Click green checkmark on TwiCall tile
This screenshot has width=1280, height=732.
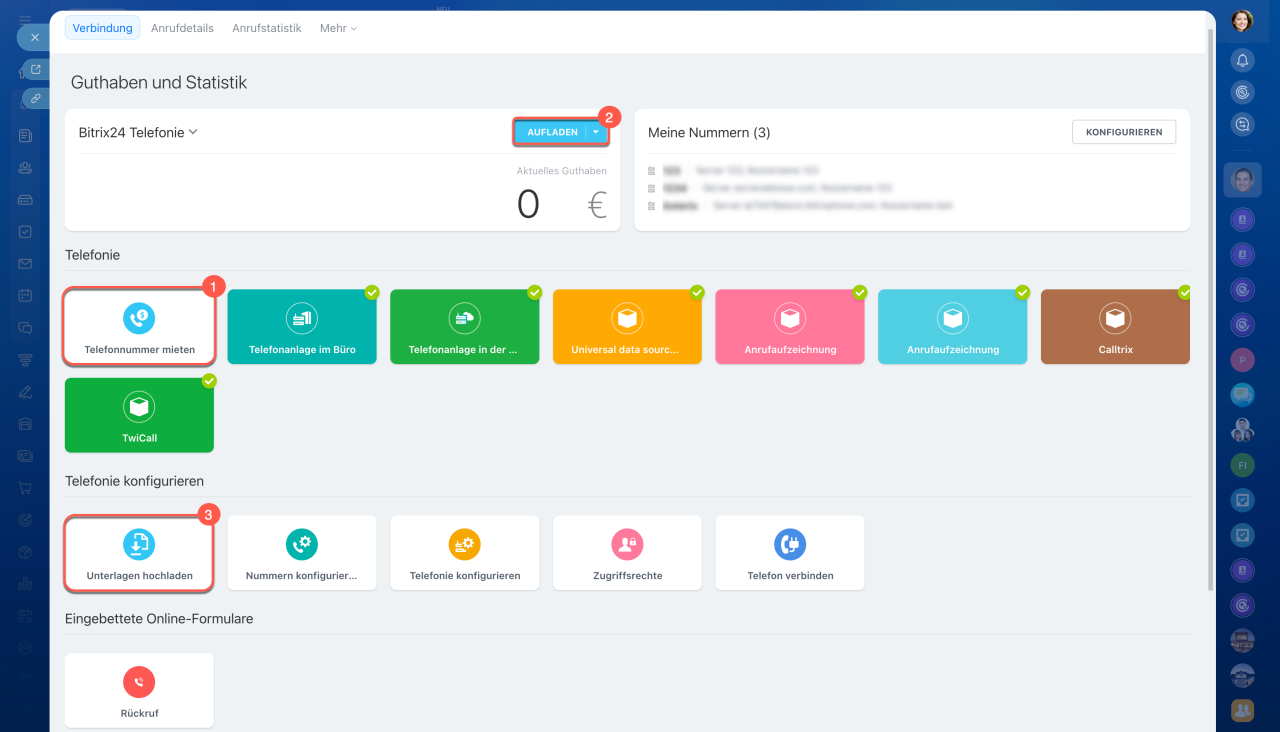coord(209,381)
